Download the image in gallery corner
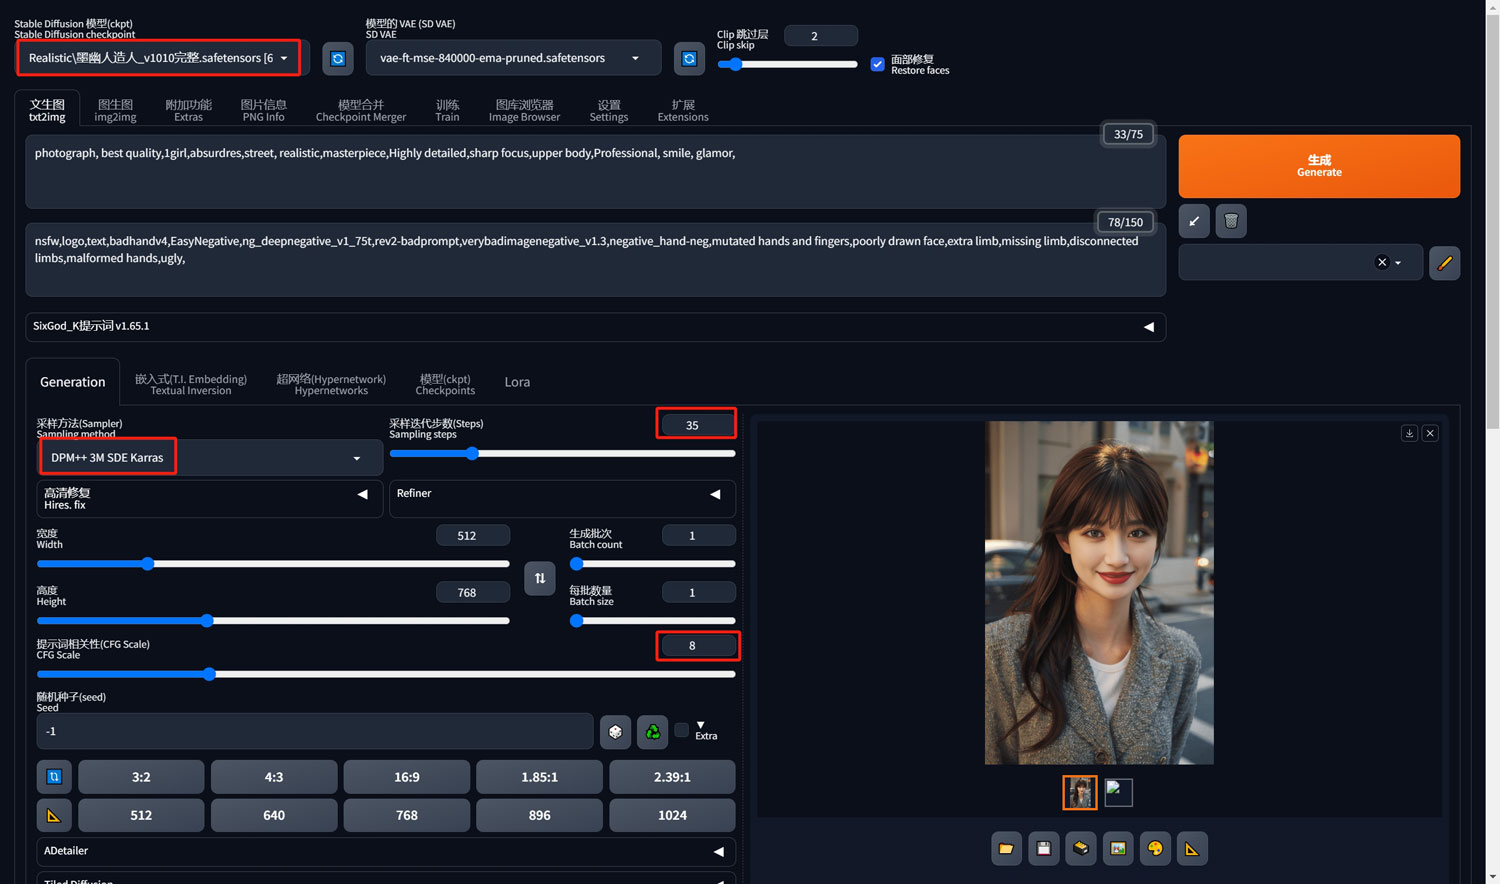 click(1409, 433)
